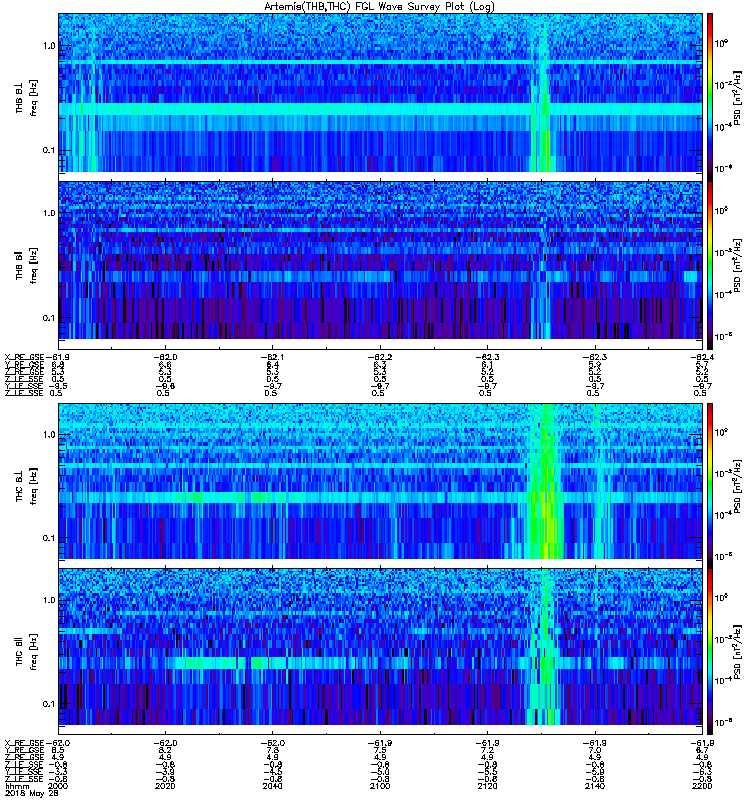Click the THC X_RE_GSE value '-61.8'
This screenshot has width=750, height=800.
(x=703, y=743)
